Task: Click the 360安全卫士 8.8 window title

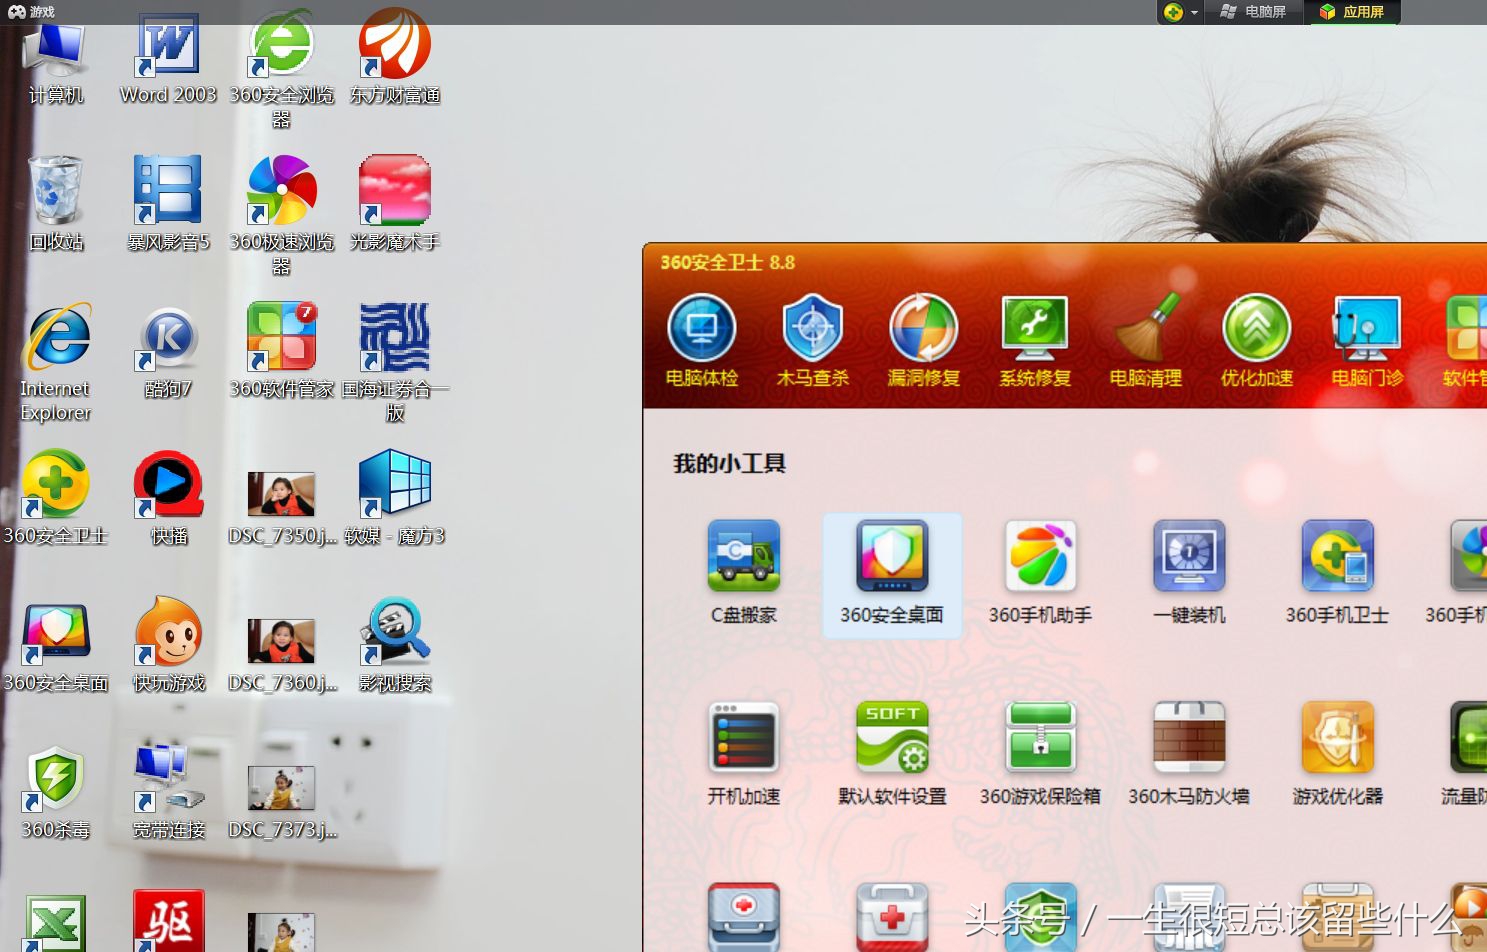Action: (727, 262)
